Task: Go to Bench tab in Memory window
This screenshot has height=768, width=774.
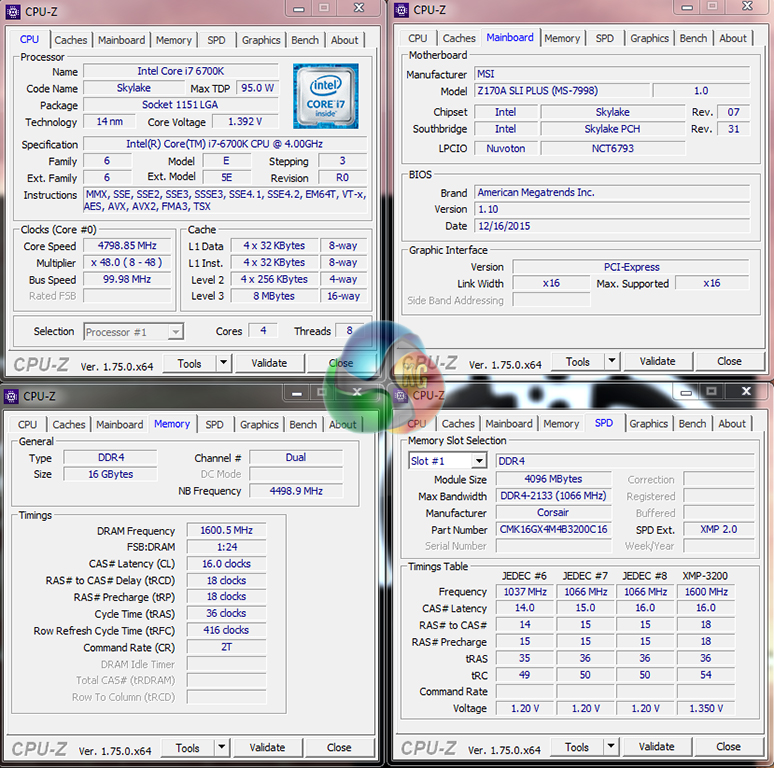Action: (303, 424)
